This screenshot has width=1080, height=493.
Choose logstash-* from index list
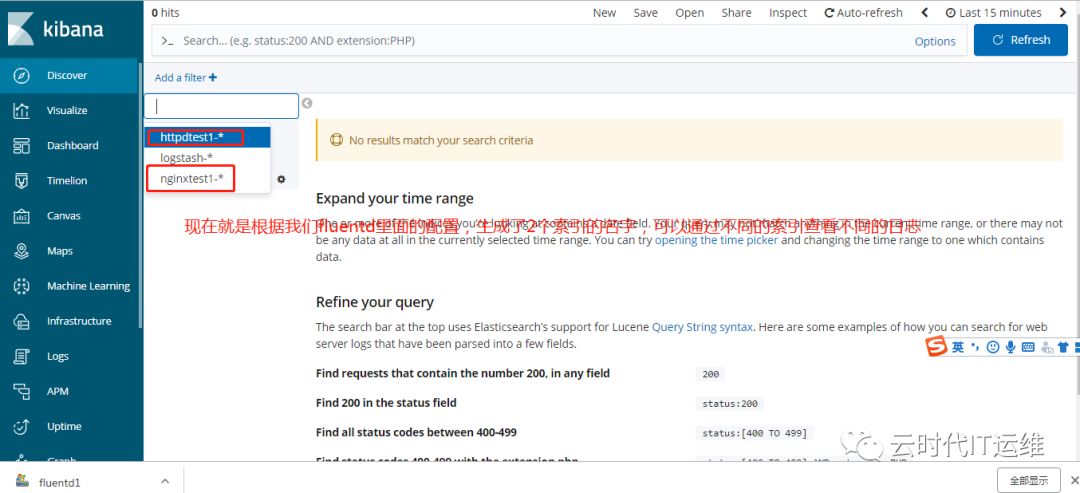click(187, 158)
